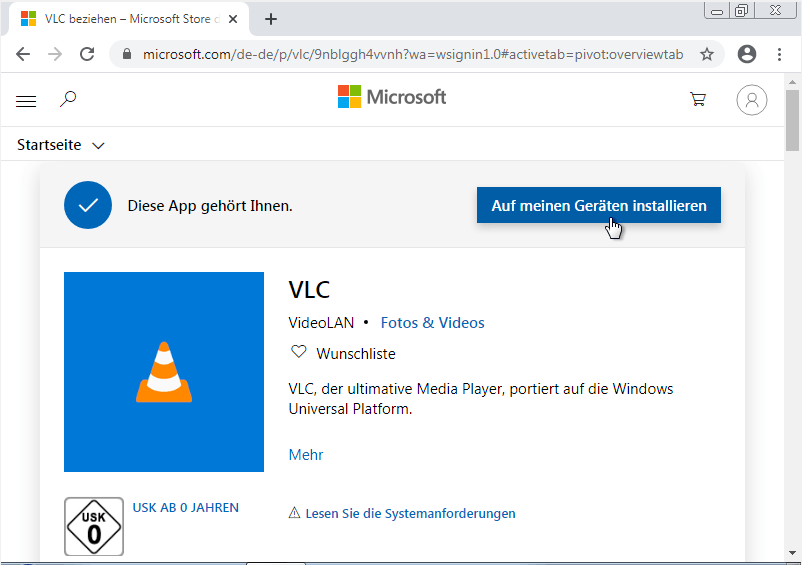Close the VLC beziehen tab

coord(233,19)
